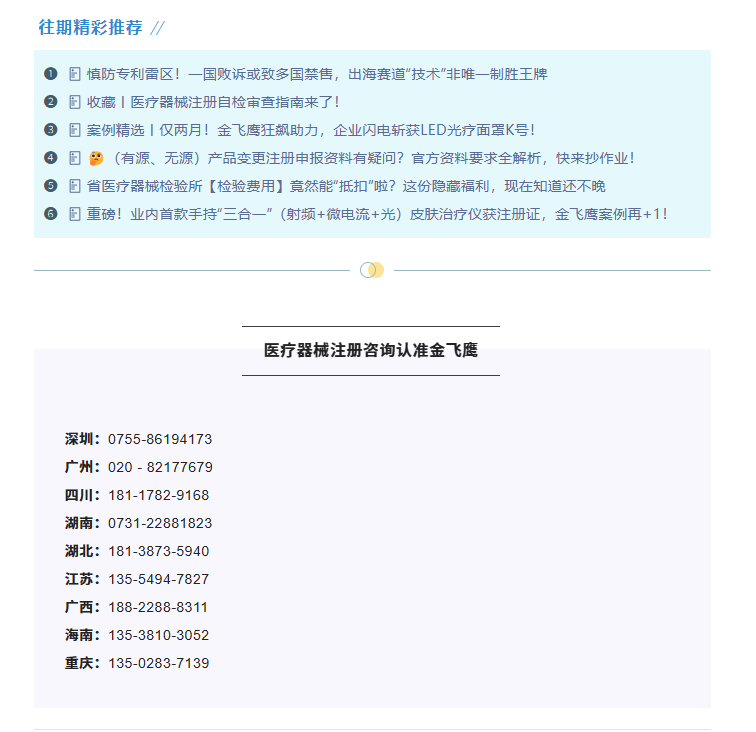Open the LED光疗面罩 case study link

tap(311, 130)
